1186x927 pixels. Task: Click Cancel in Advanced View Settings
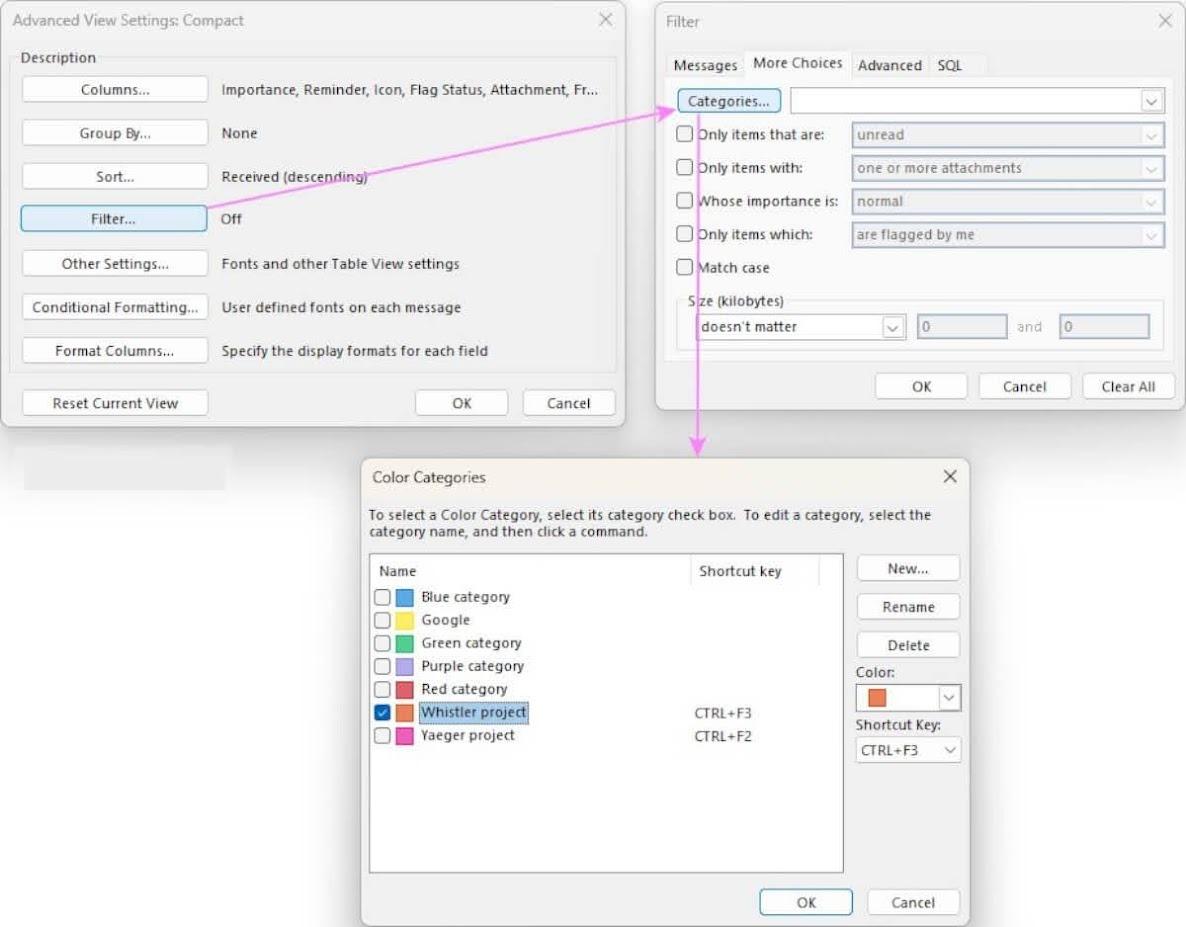coord(569,403)
